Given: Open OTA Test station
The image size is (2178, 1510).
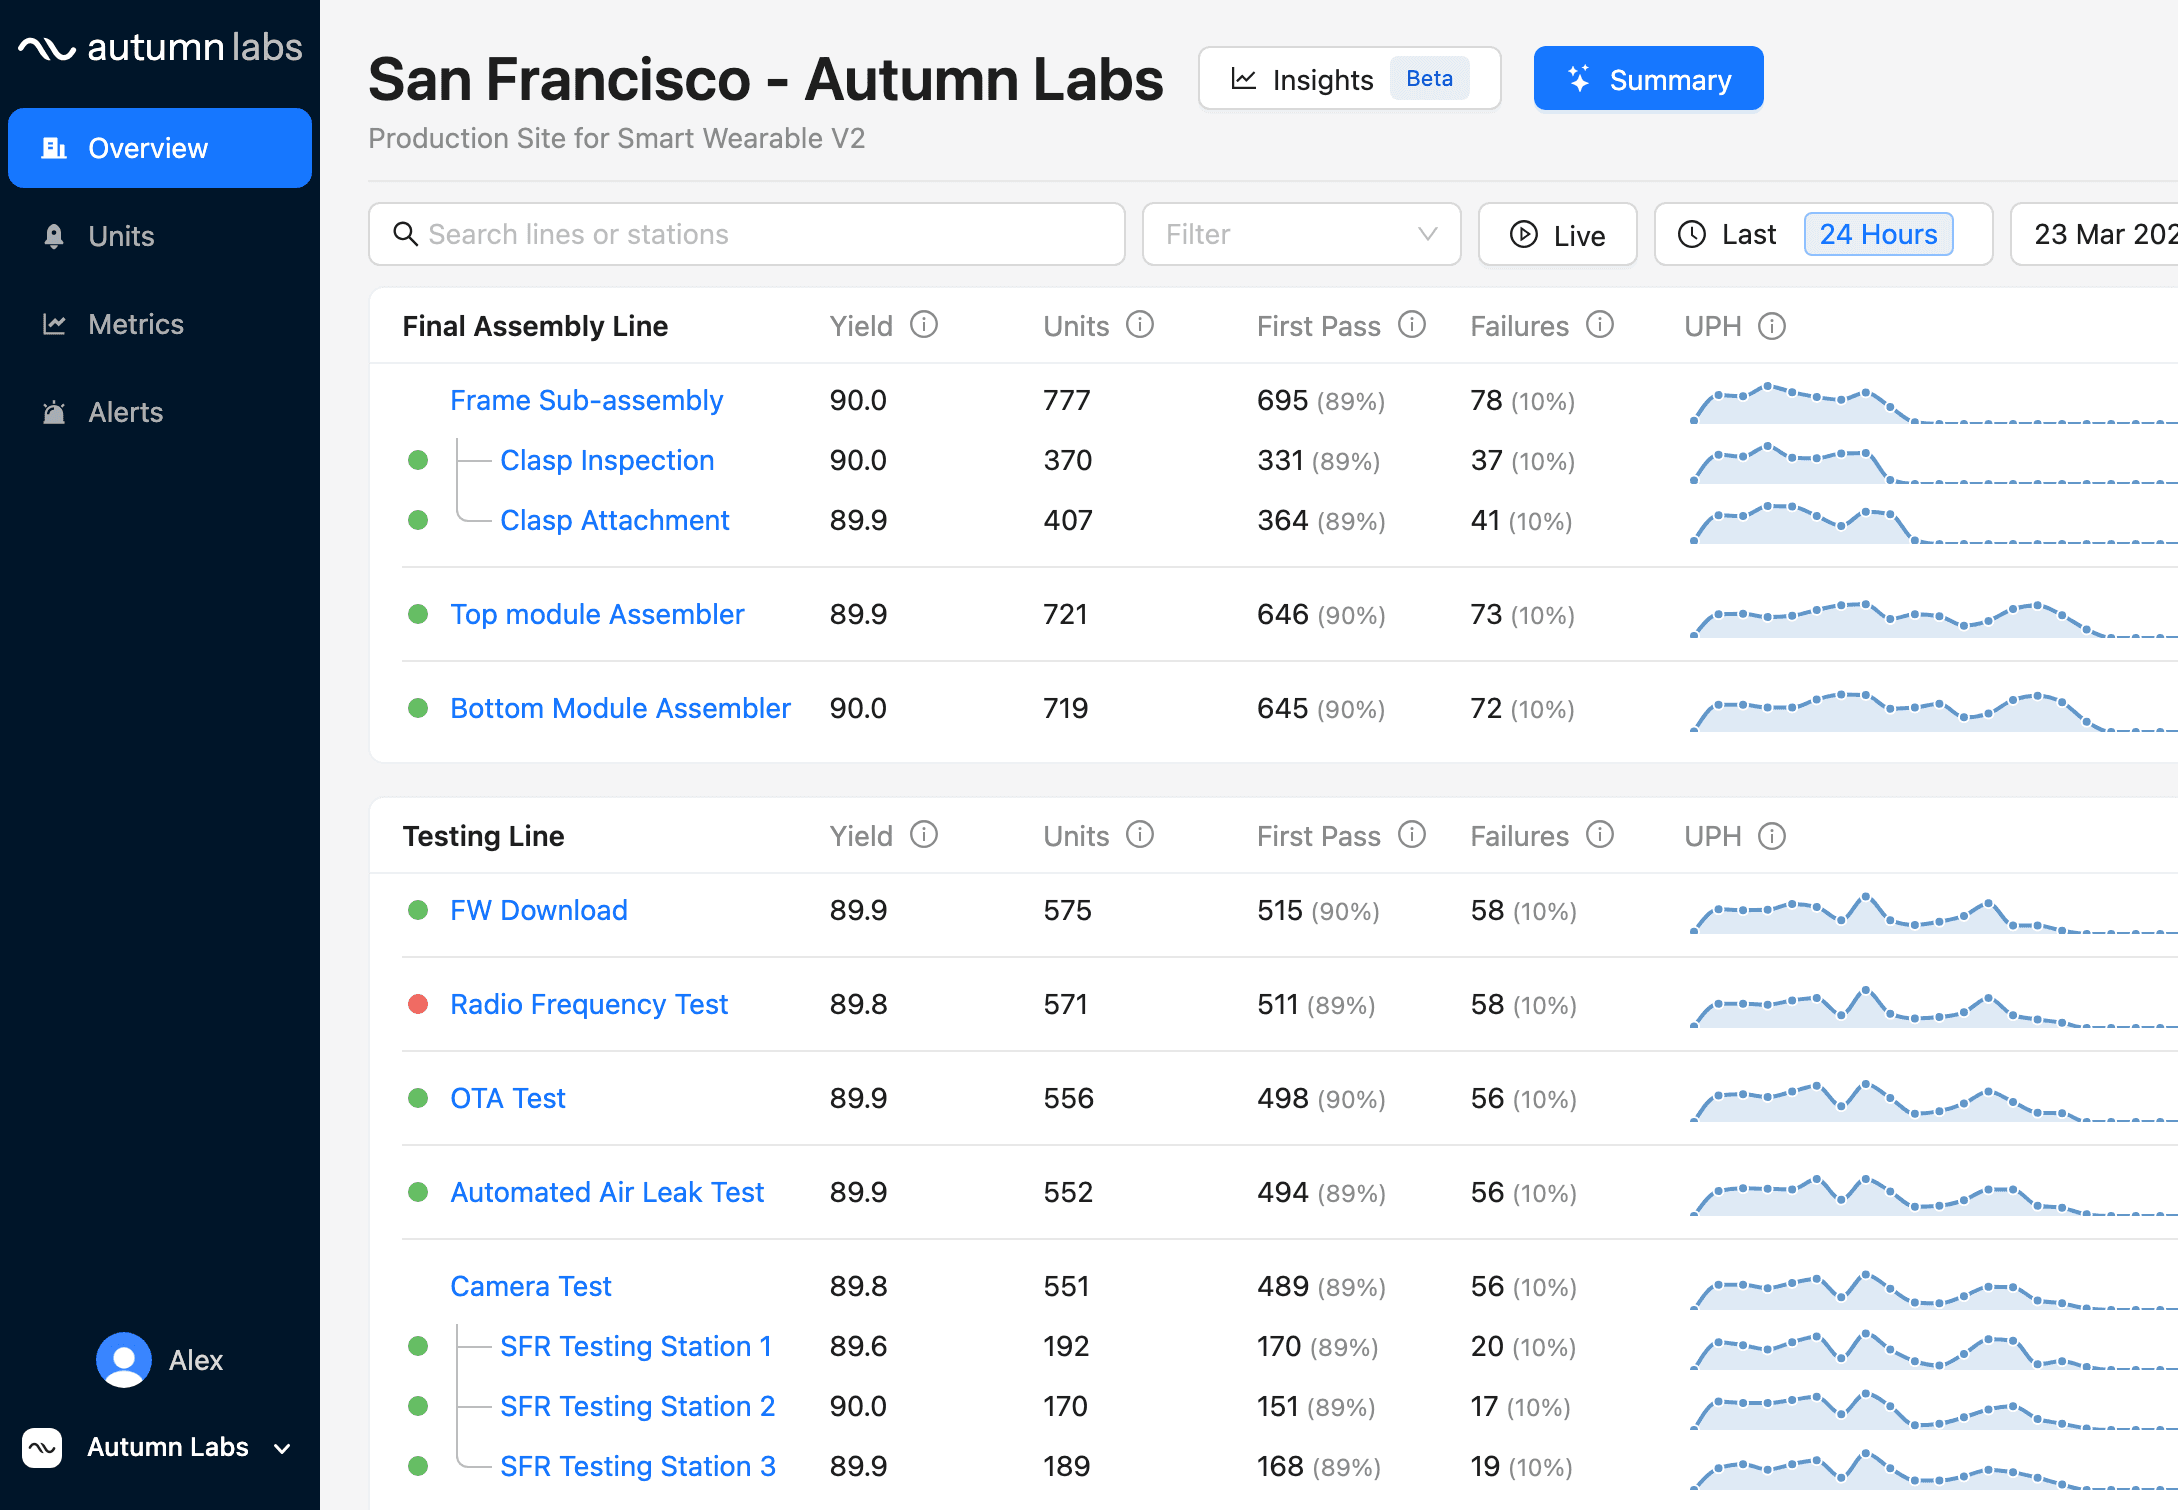Looking at the screenshot, I should tap(508, 1098).
